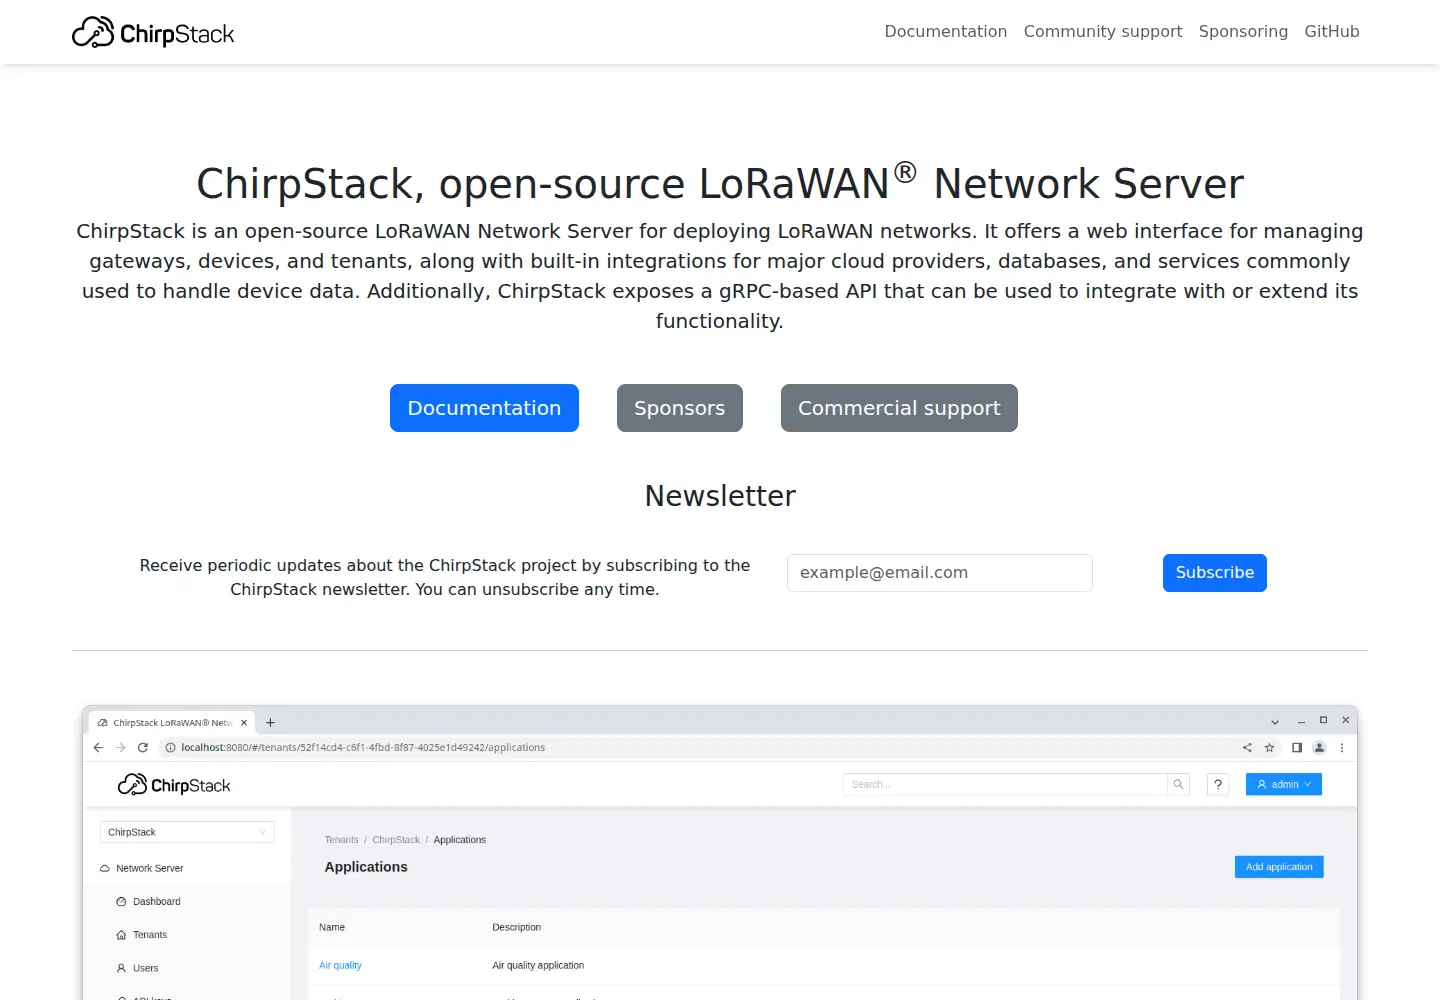Click the Name column header
Viewport: 1440px width, 1000px height.
tap(332, 927)
